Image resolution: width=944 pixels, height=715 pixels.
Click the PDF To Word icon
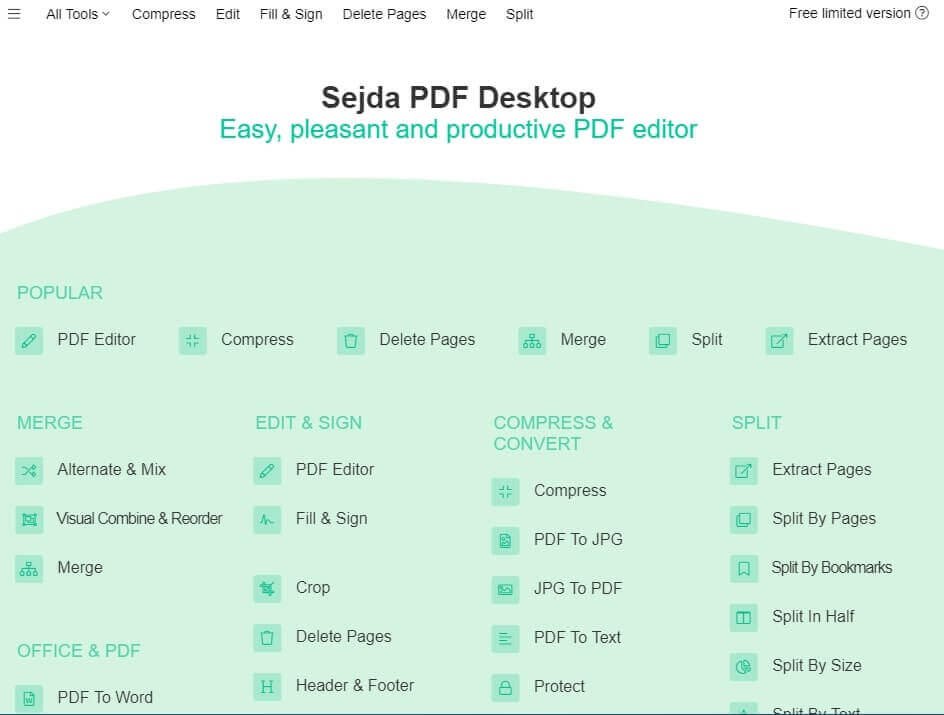(29, 699)
